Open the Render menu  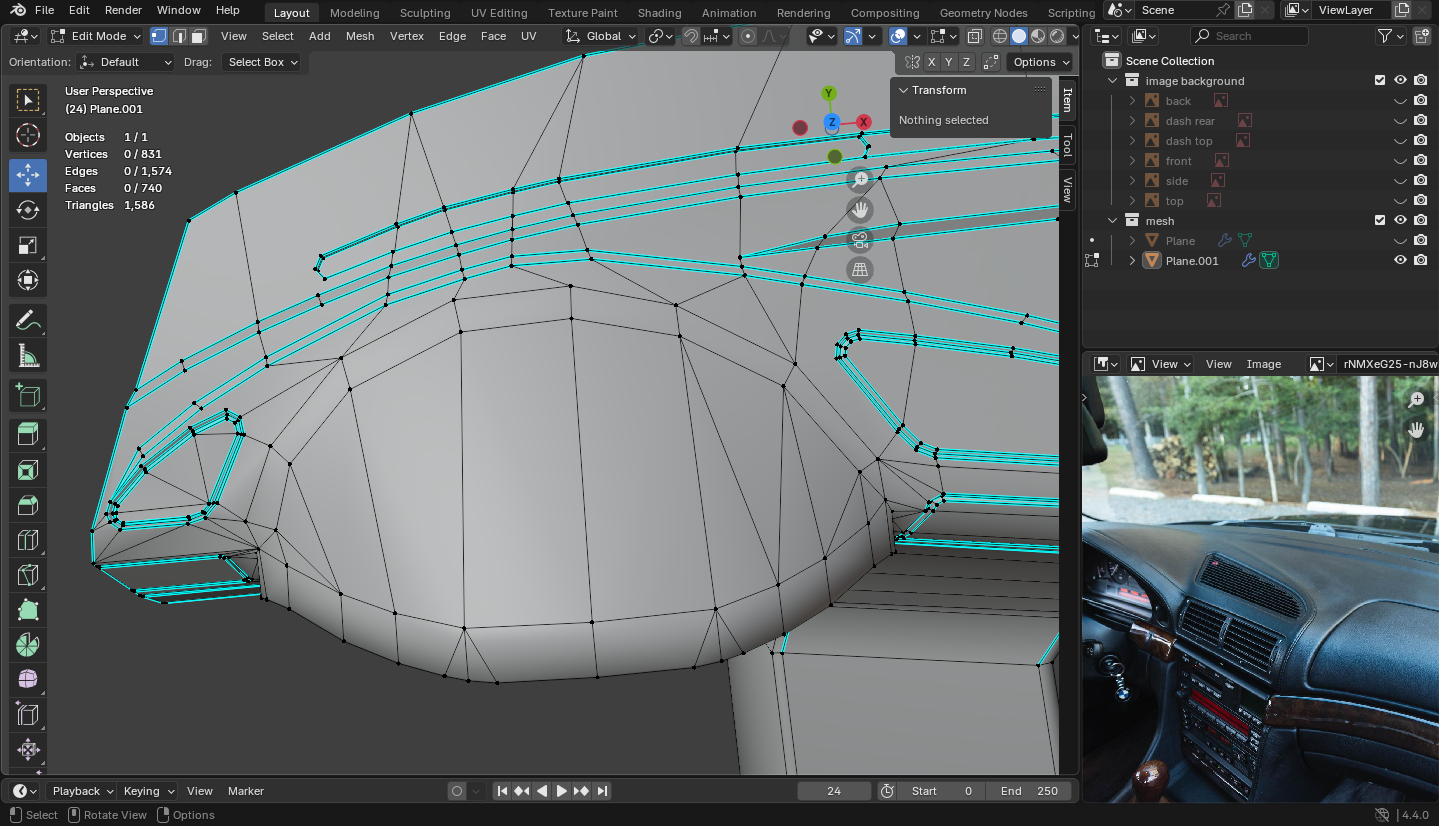[x=123, y=10]
